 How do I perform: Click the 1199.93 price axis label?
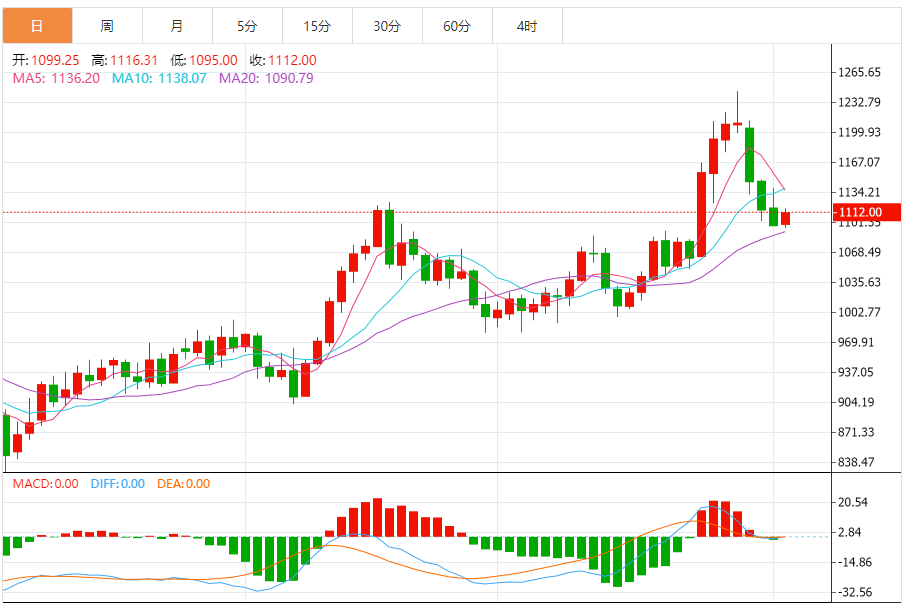860,133
